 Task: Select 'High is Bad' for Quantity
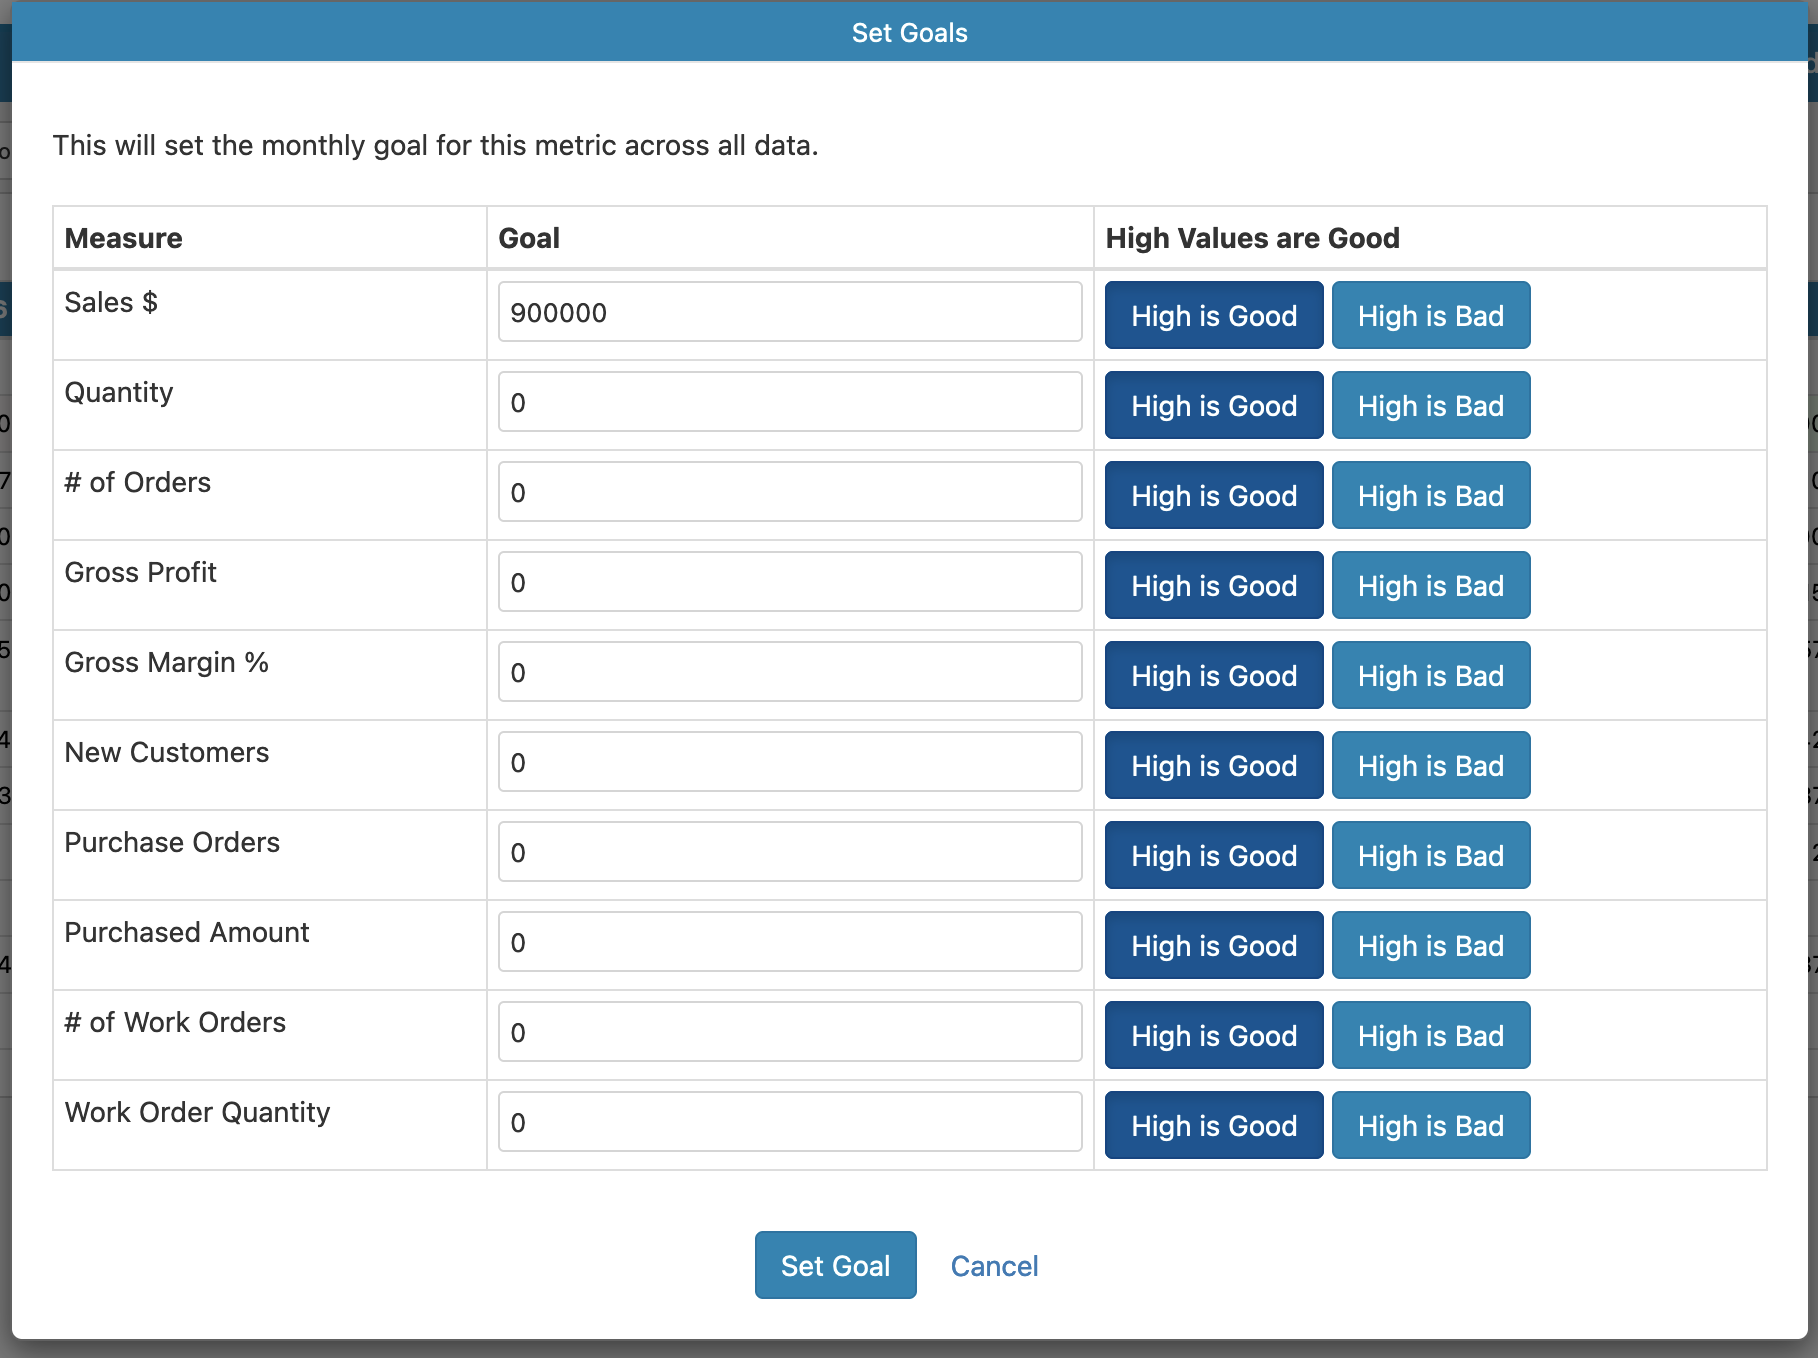1431,405
